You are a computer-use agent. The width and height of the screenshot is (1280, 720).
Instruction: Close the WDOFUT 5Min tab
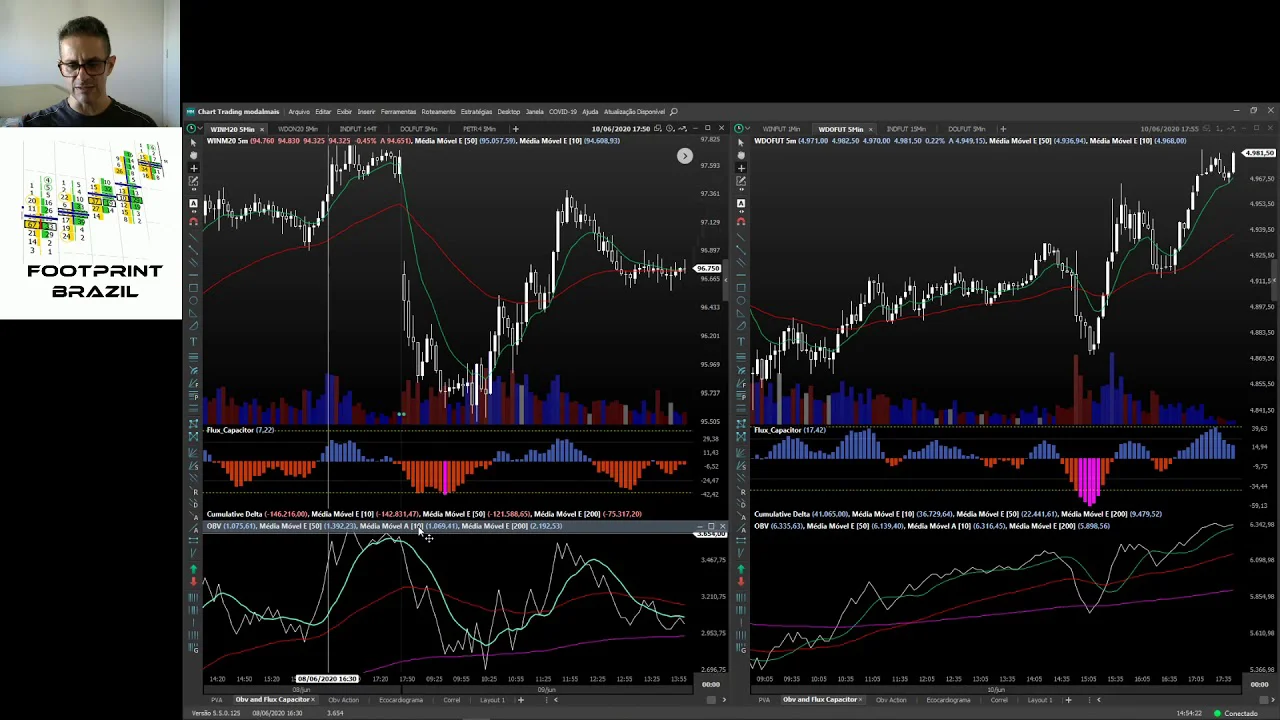[870, 129]
